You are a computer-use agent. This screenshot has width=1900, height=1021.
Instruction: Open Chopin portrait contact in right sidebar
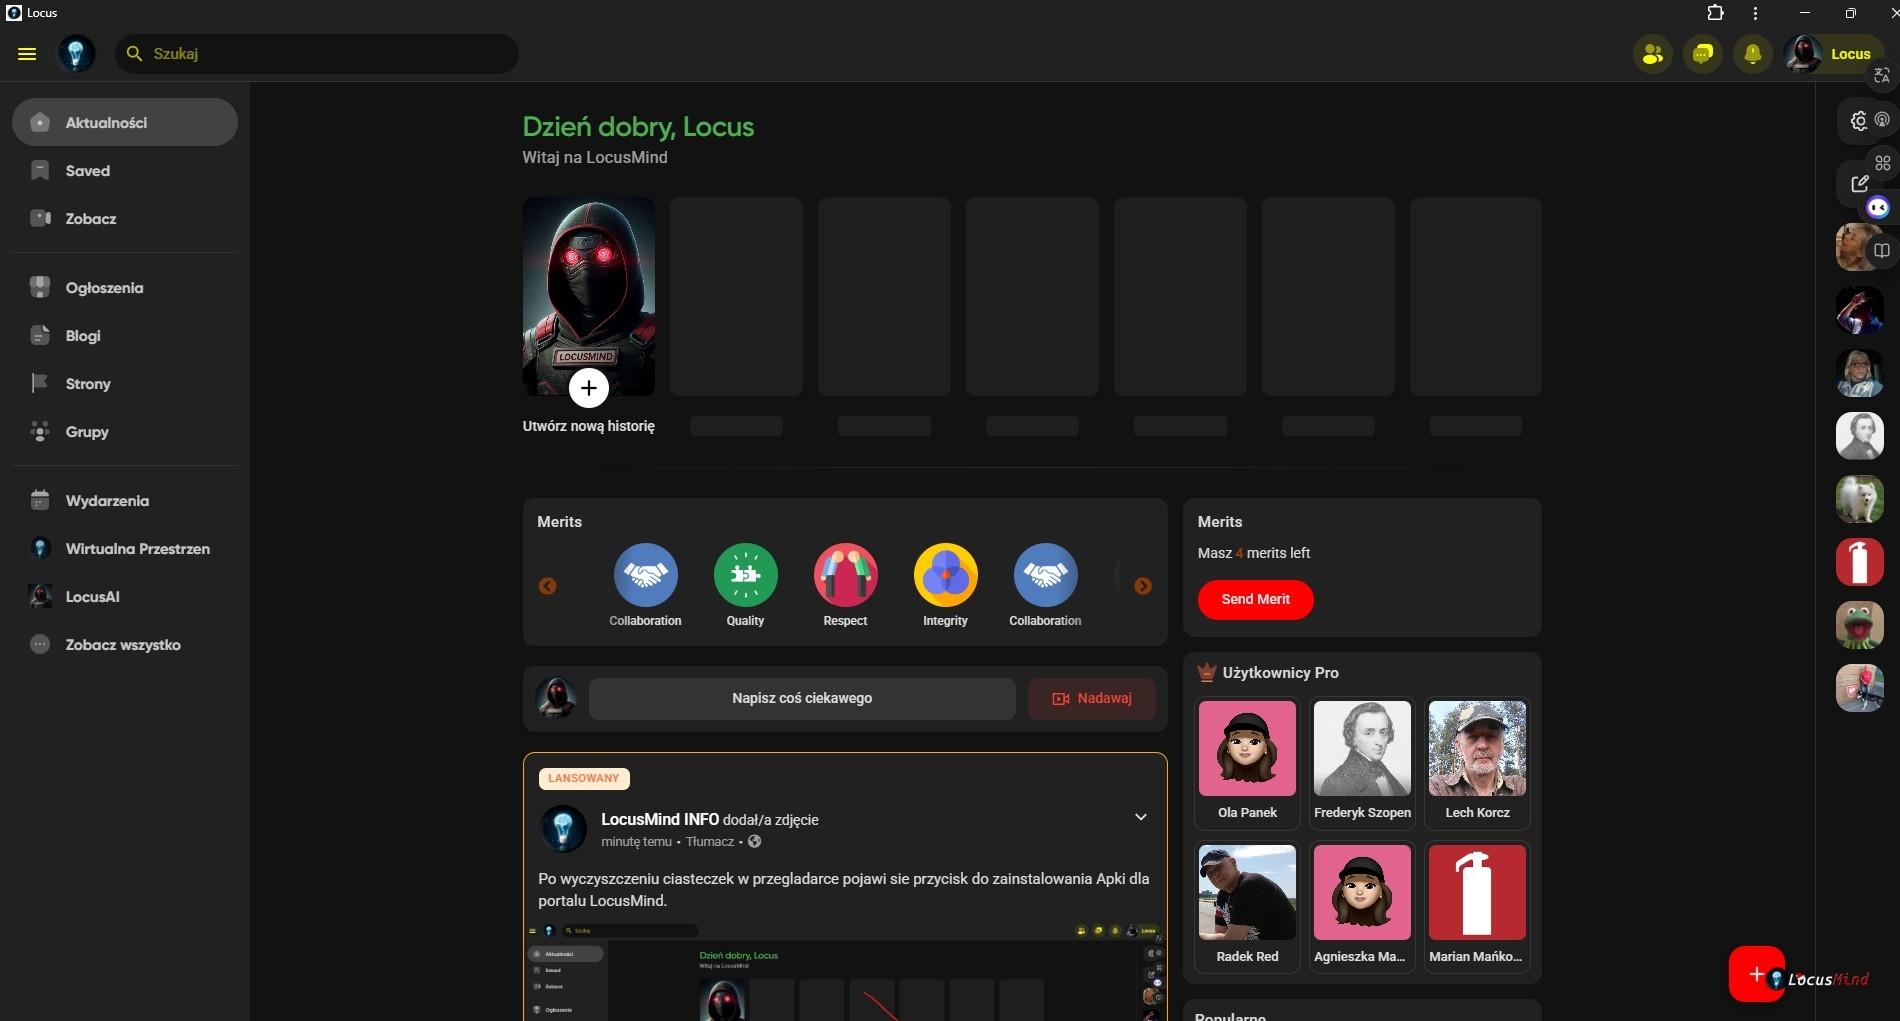point(1859,436)
